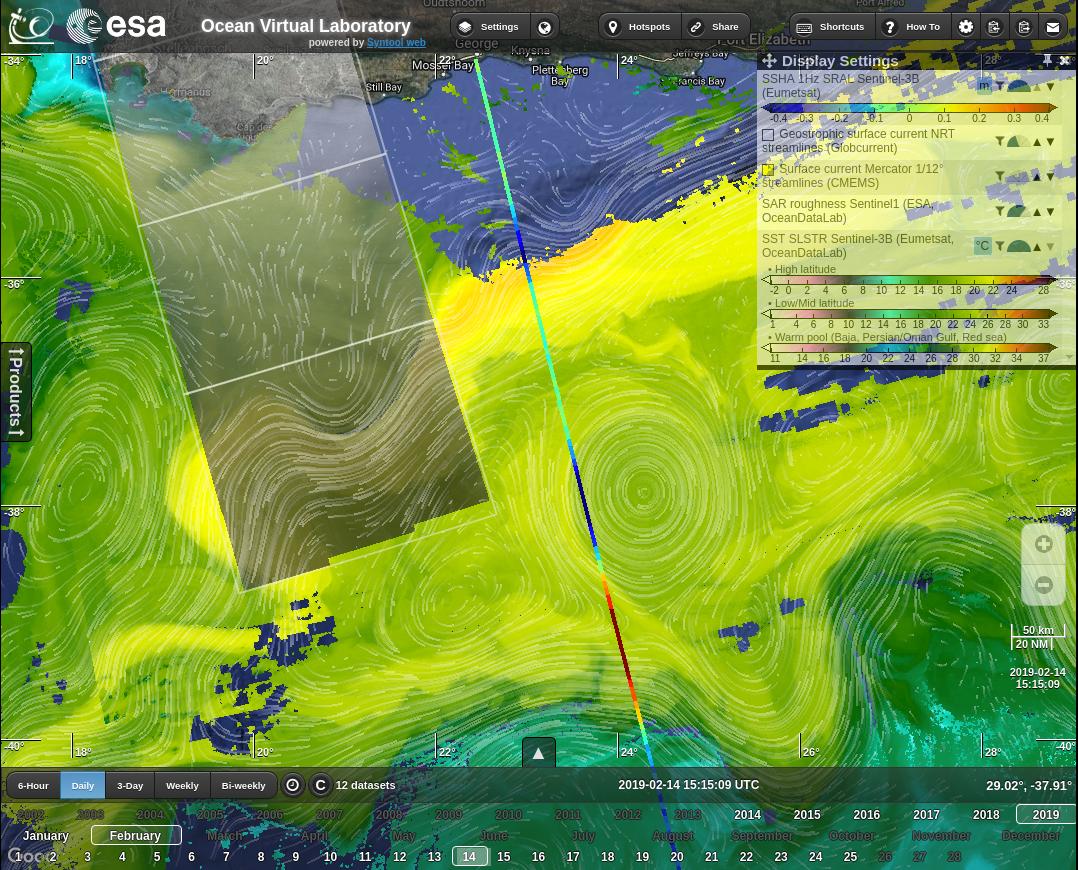Select the 6-Hour time span

click(x=33, y=785)
